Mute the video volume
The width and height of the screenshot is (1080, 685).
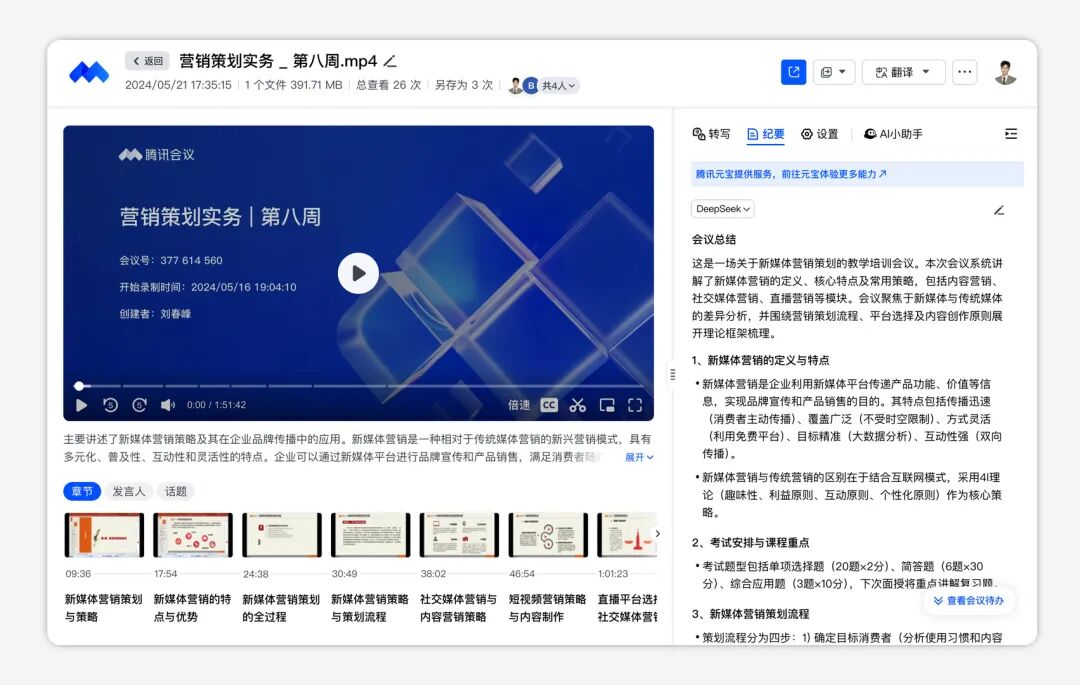[x=168, y=405]
